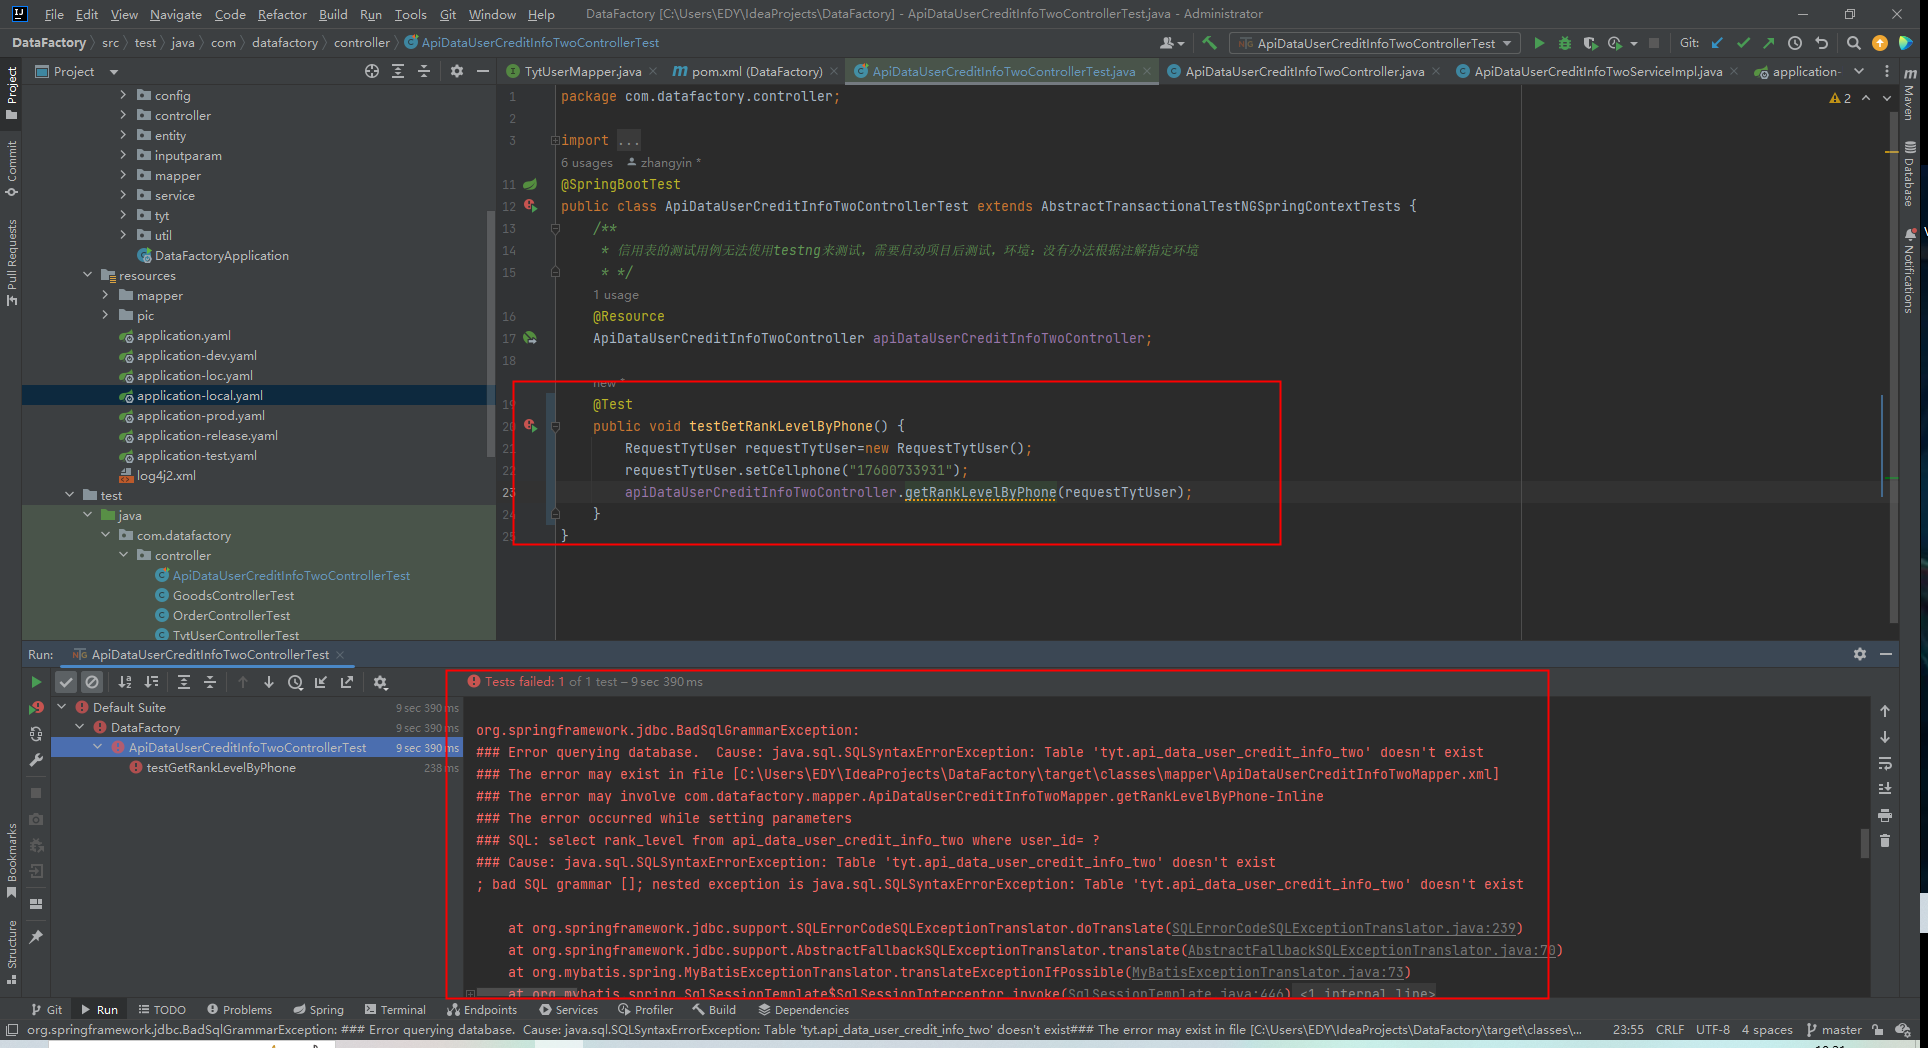Screen dimensions: 1928x1048
Task: Toggle the Structure tool window
Action: (12, 953)
